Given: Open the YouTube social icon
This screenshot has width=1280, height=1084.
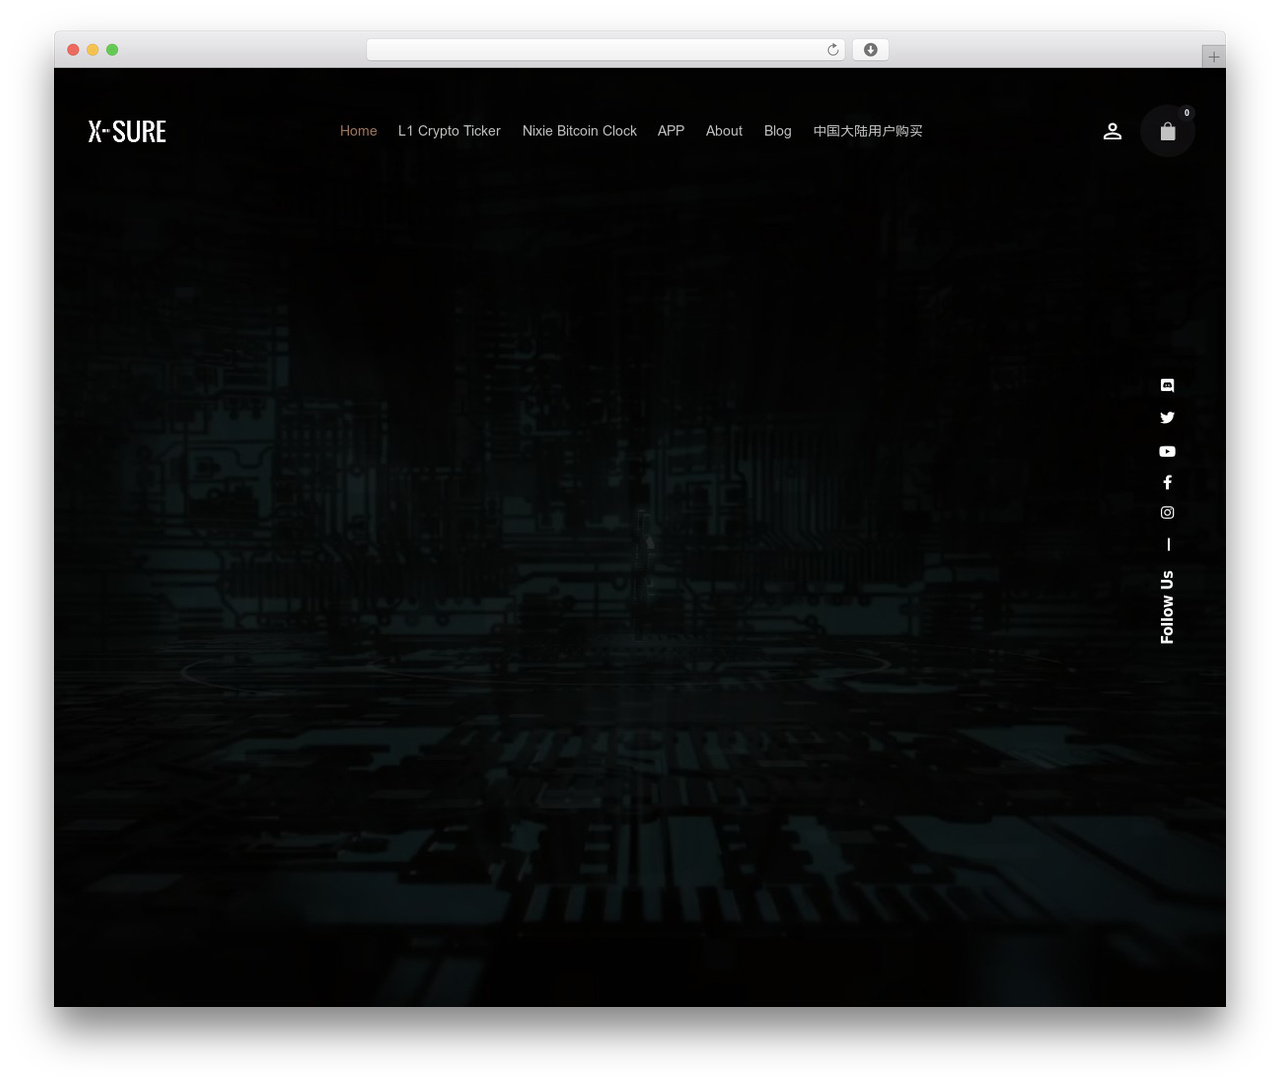Looking at the screenshot, I should 1167,451.
